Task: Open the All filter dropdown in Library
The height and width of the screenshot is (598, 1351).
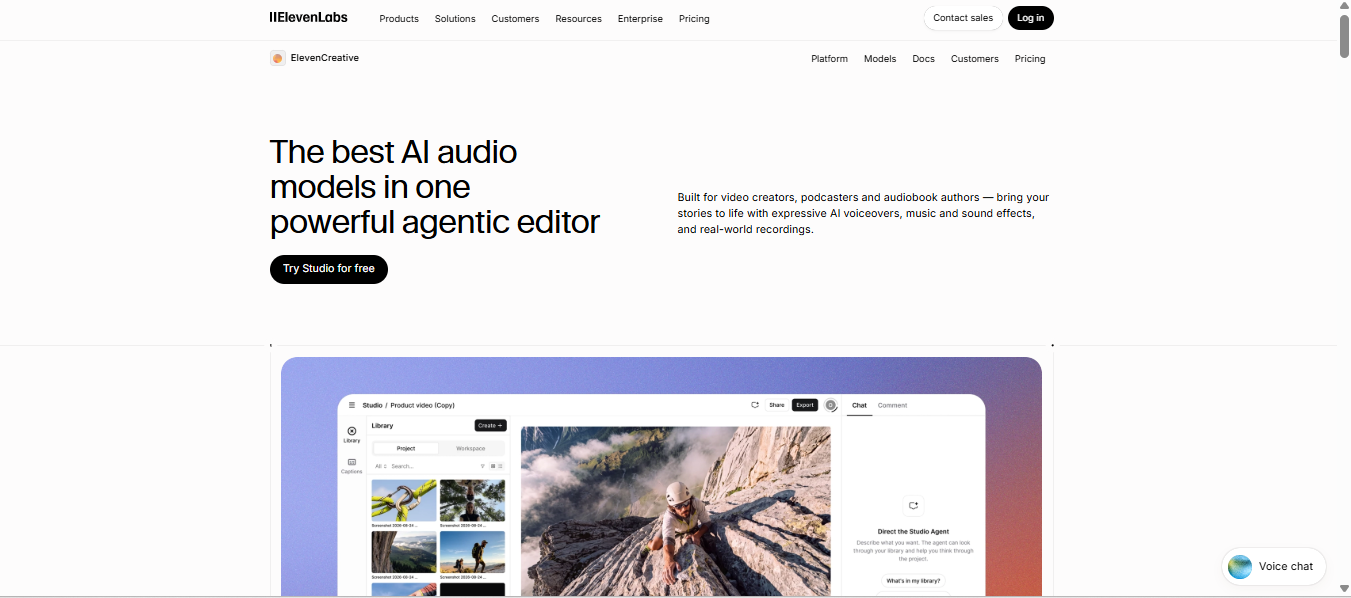Action: (381, 466)
